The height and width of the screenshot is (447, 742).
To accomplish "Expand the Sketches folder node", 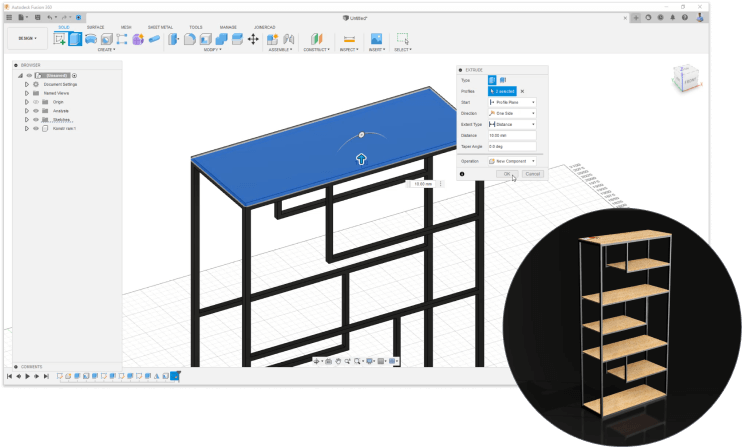I will [26, 120].
